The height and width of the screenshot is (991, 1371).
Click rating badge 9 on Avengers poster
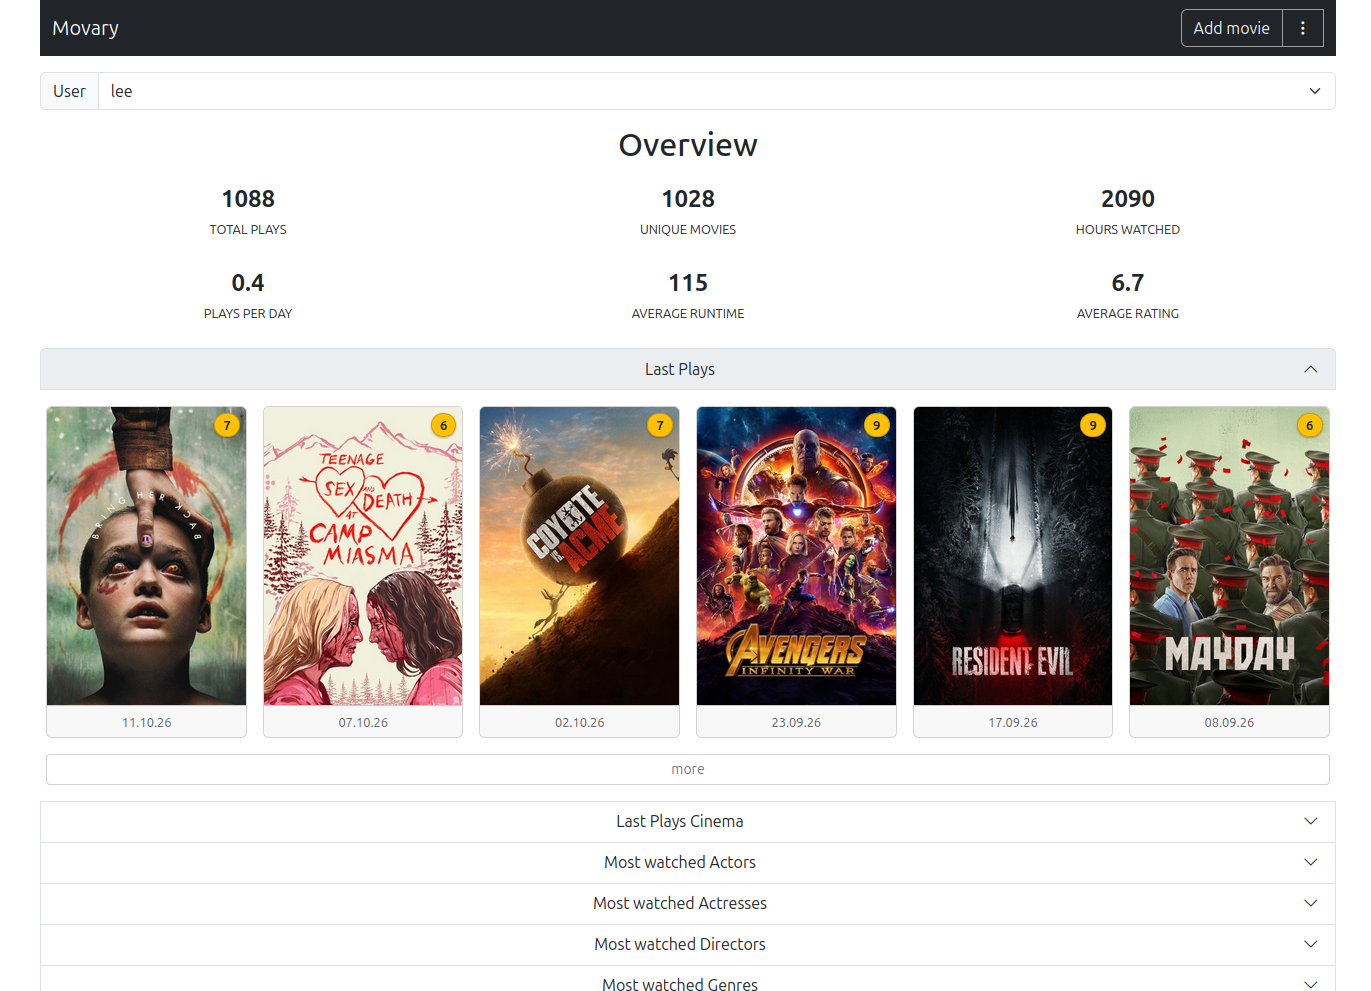(877, 425)
